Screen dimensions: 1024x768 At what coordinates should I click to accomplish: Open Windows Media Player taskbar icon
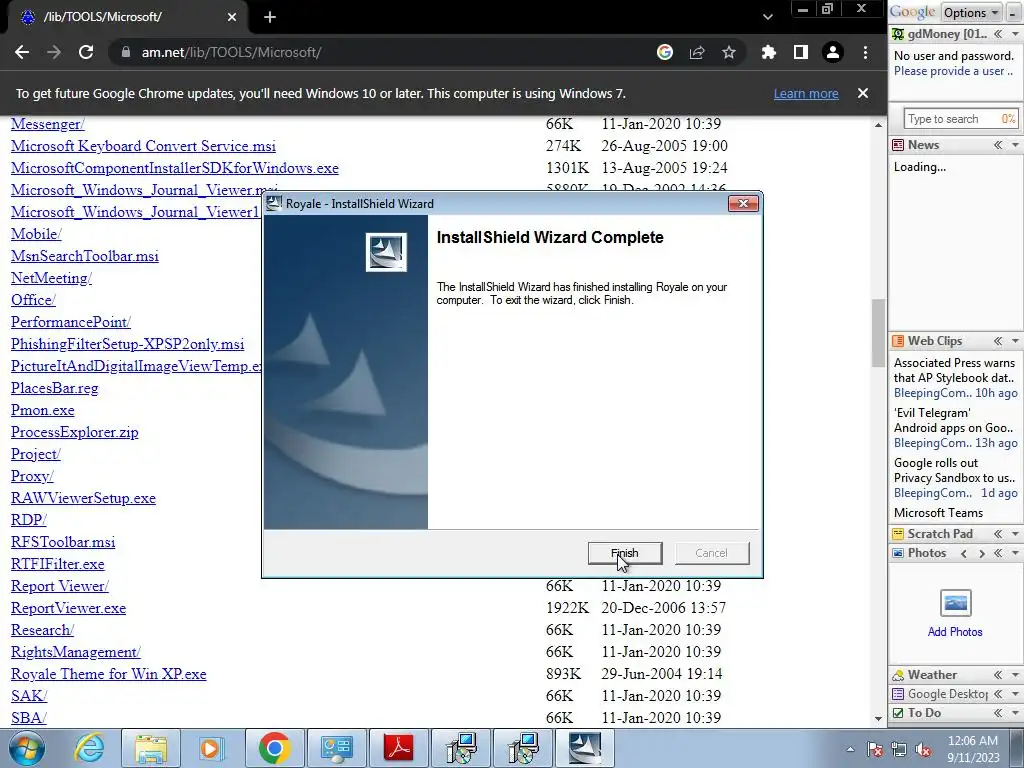[x=212, y=748]
